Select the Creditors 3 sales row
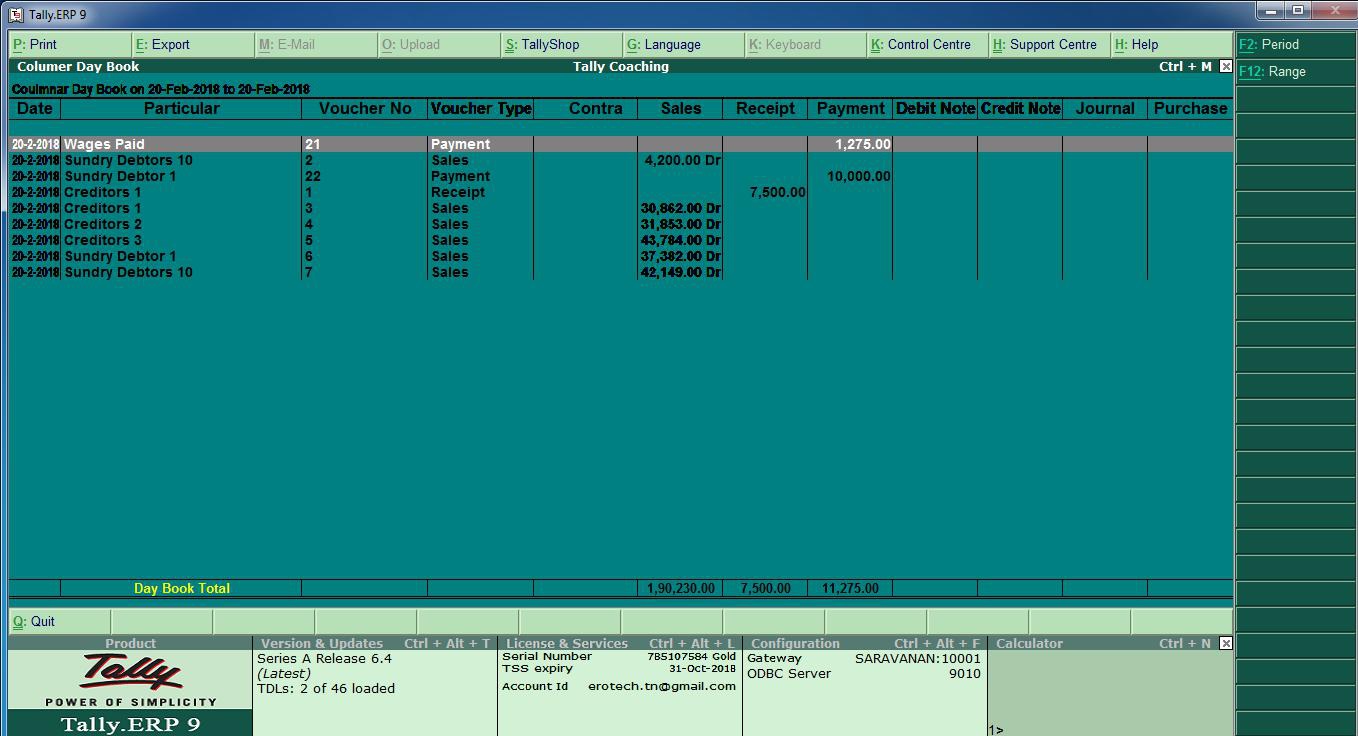 [621, 240]
